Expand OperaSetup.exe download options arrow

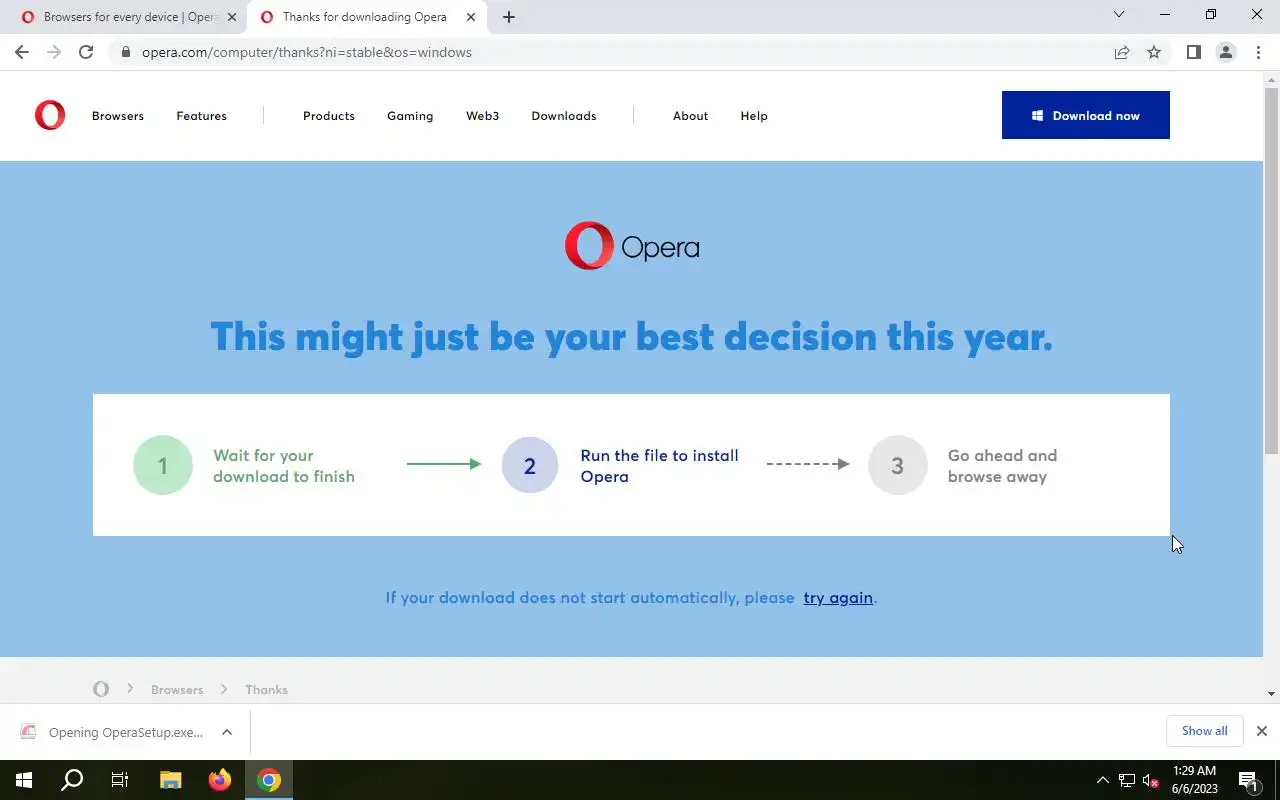227,732
